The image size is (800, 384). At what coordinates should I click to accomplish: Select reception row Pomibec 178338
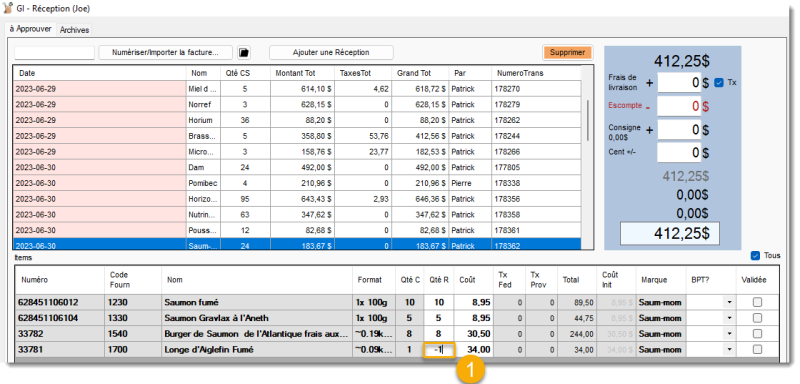tap(297, 183)
